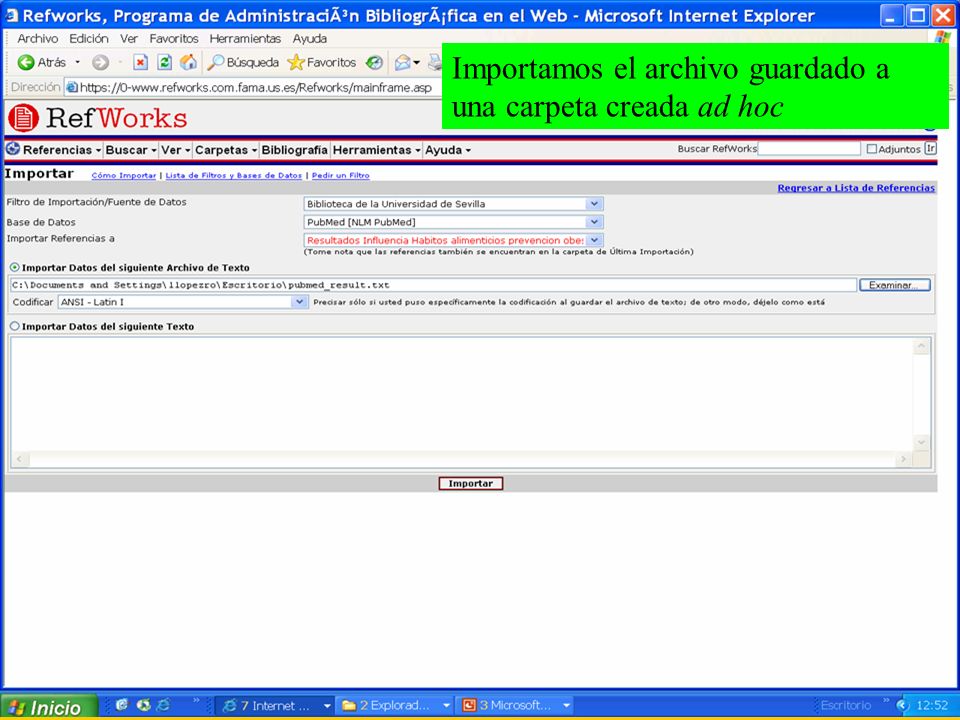Click the Internet Explorer quick launch icon

point(163,705)
